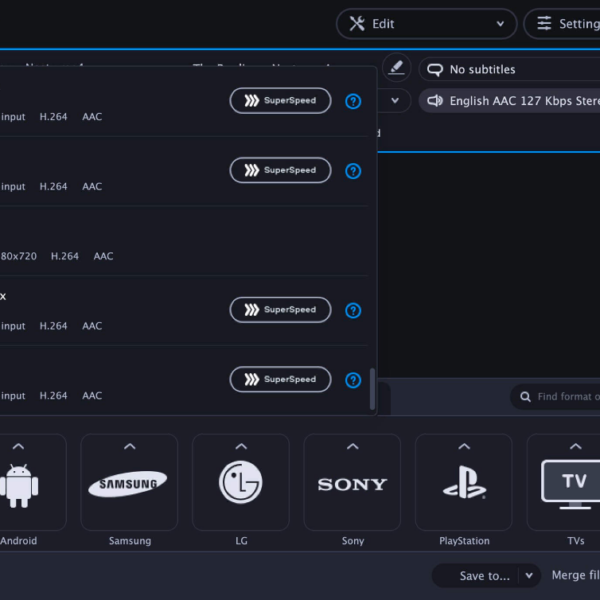This screenshot has width=600, height=600.
Task: Click the preset list vertical scrollbar
Action: pos(373,388)
